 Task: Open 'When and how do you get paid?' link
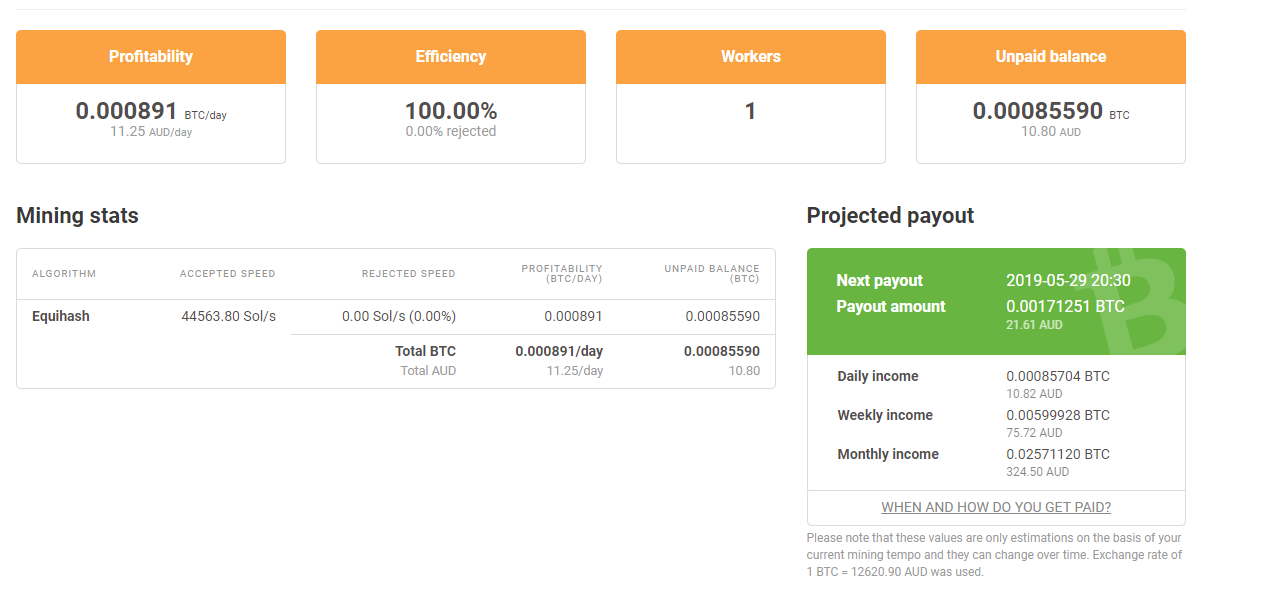tap(996, 507)
